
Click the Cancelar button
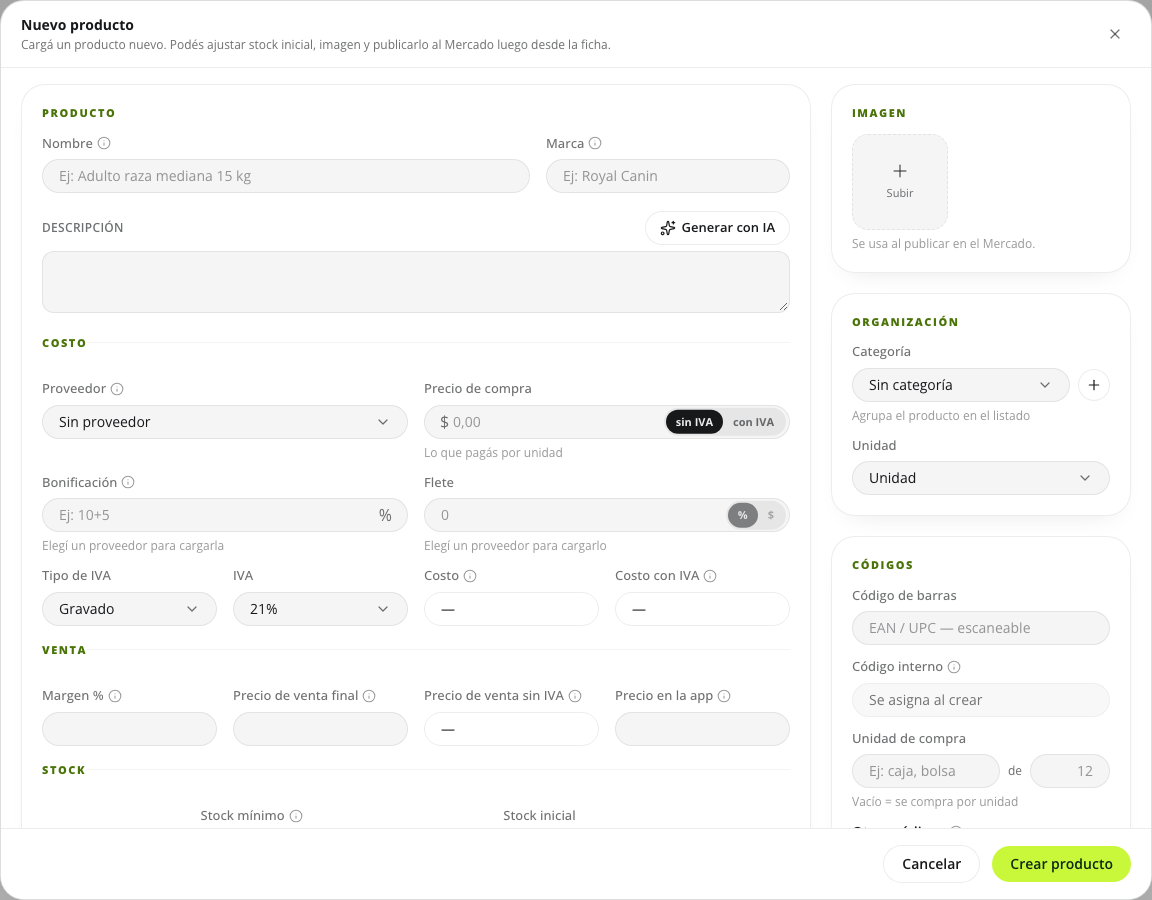click(x=931, y=864)
